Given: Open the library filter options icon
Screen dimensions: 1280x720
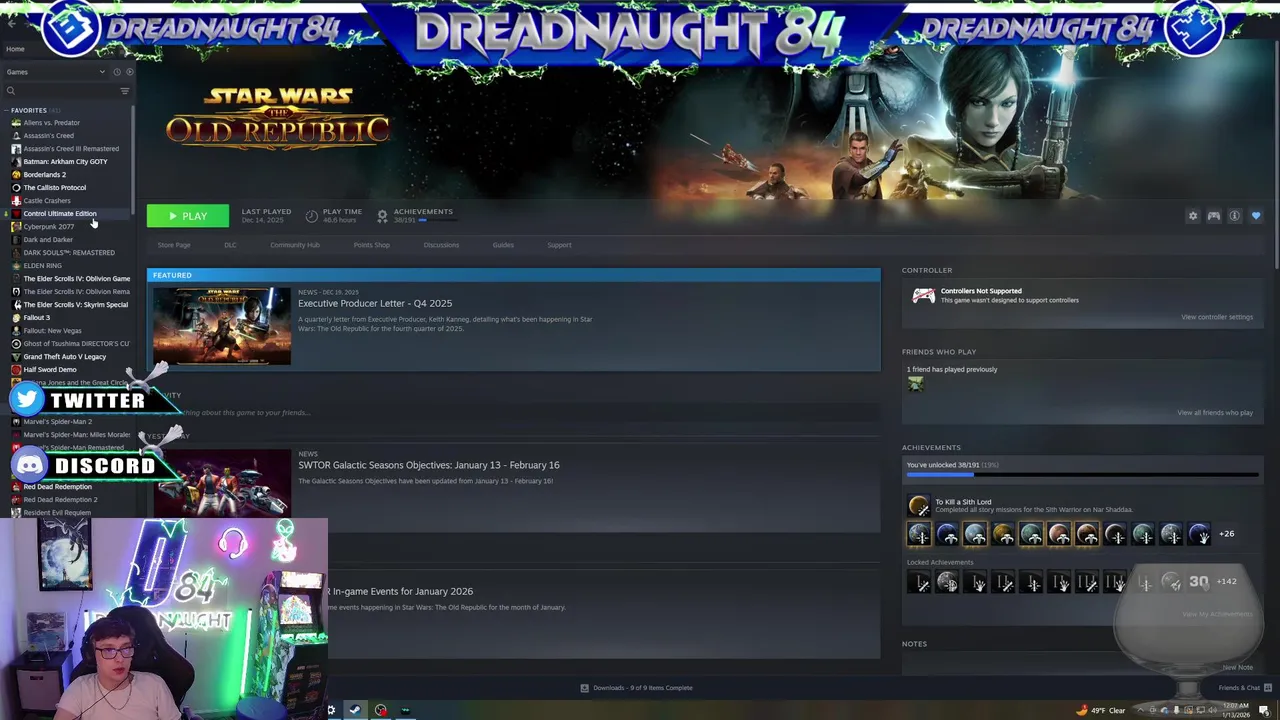Looking at the screenshot, I should pyautogui.click(x=125, y=91).
